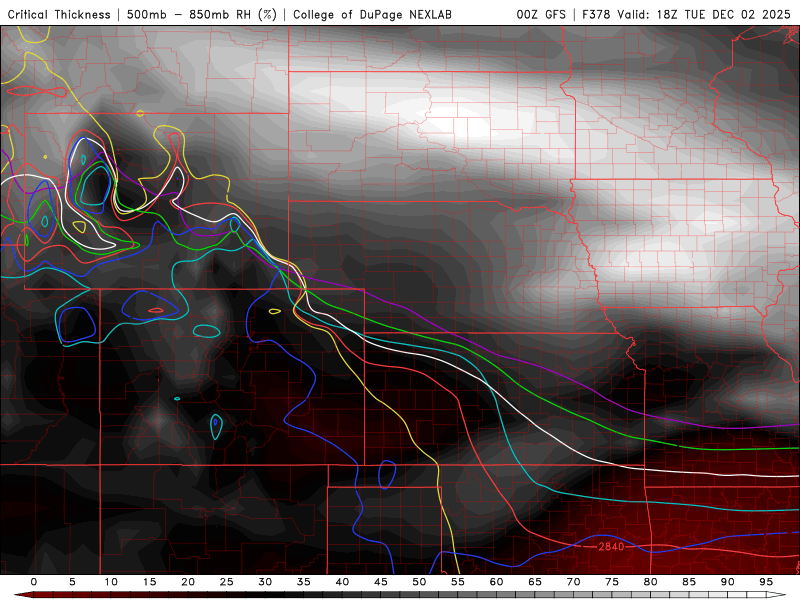This screenshot has width=800, height=600.
Task: Click the '45' value on the color bar scale
Action: pyautogui.click(x=381, y=582)
